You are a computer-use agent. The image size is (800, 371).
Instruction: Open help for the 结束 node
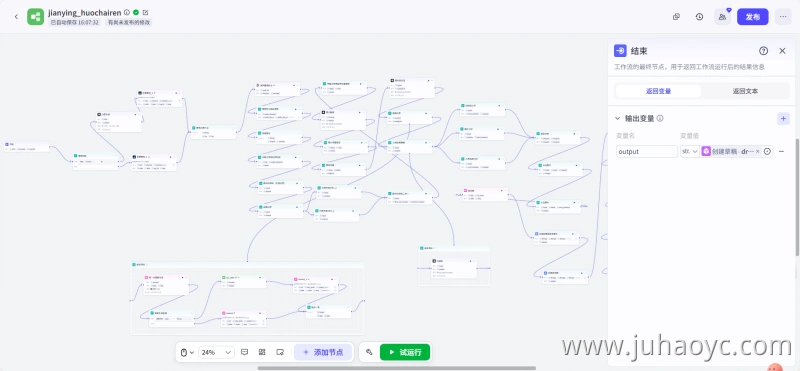(x=763, y=51)
